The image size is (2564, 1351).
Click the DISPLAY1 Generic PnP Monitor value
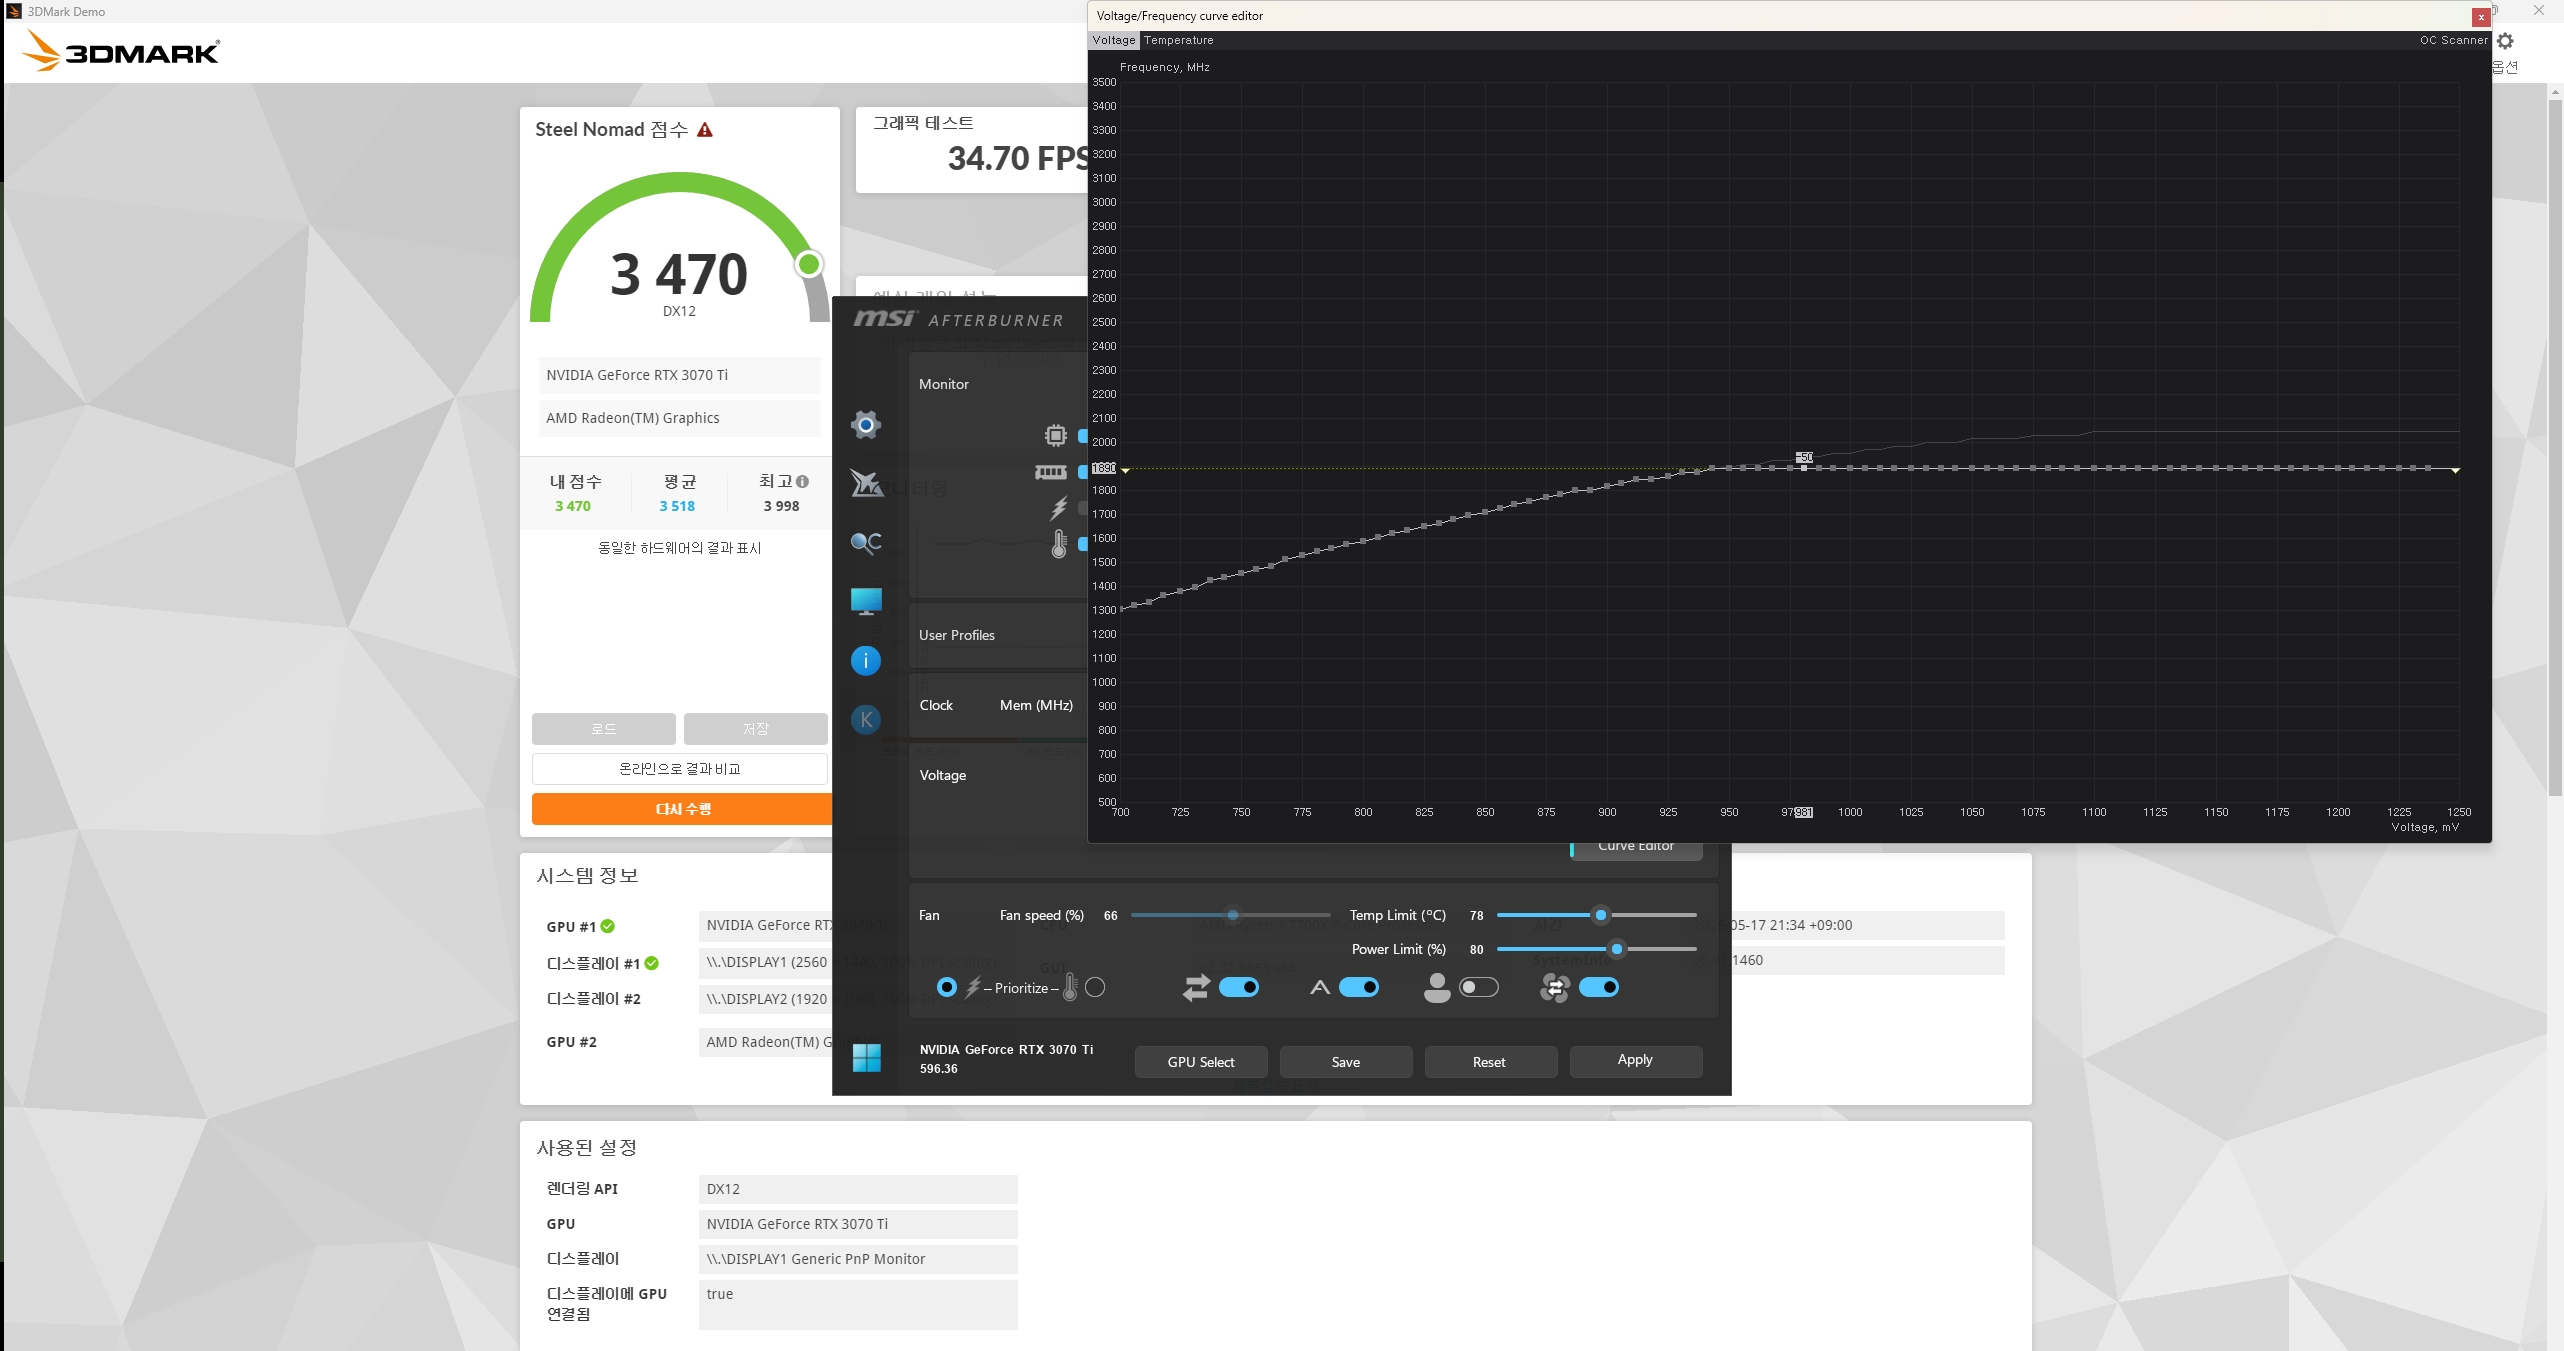click(858, 1259)
